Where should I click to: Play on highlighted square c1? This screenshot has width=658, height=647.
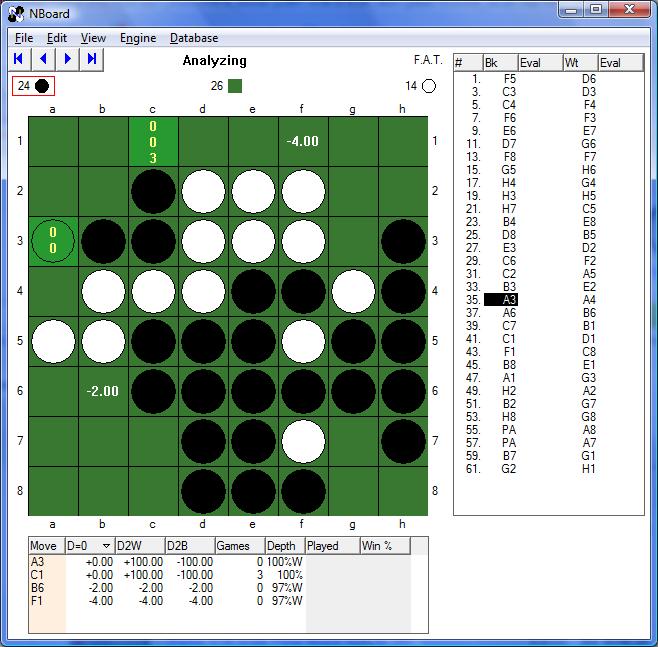pos(153,142)
